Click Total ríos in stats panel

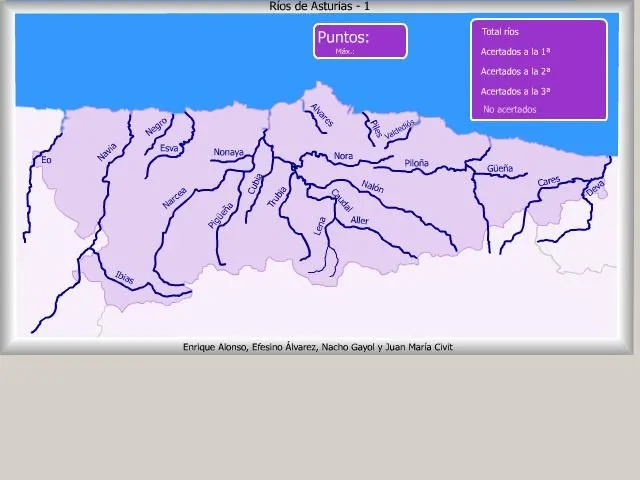pos(500,32)
